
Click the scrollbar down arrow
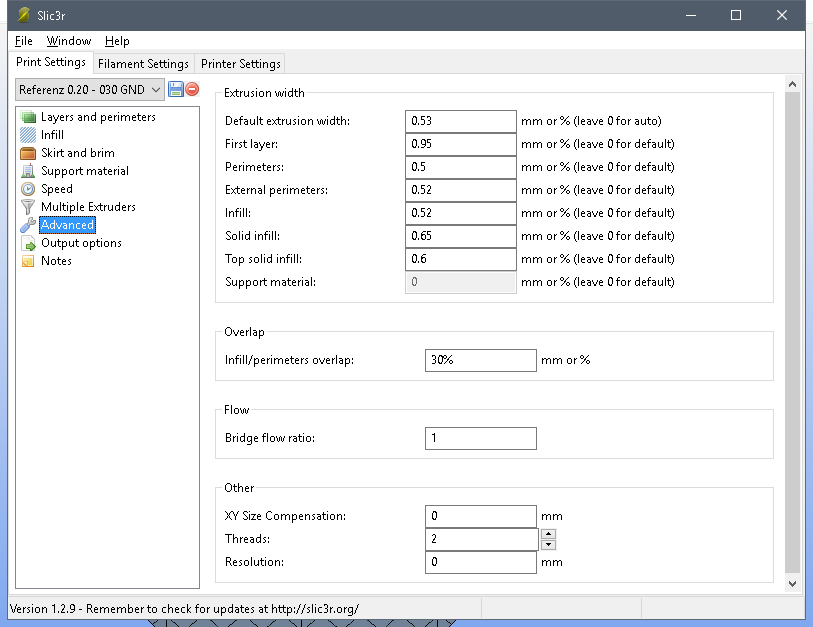(x=794, y=583)
